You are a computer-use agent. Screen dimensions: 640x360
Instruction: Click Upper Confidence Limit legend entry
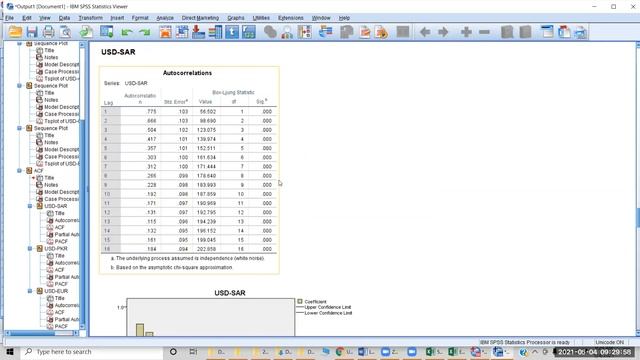(328, 307)
